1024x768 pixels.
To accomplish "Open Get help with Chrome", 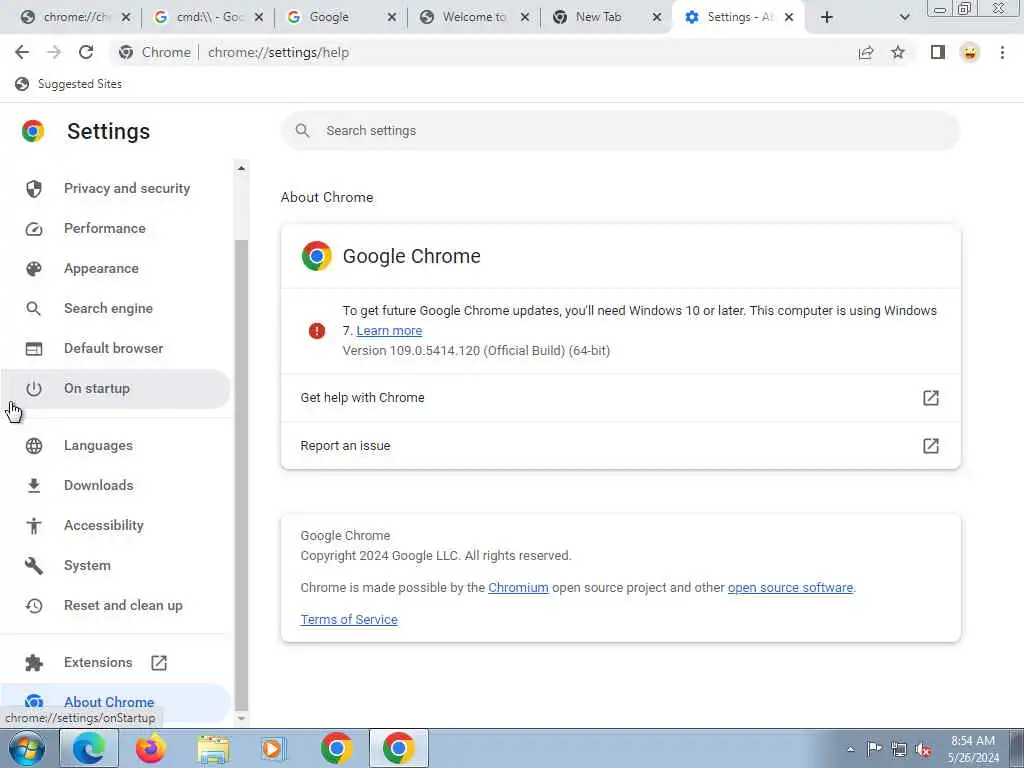I will pyautogui.click(x=620, y=398).
